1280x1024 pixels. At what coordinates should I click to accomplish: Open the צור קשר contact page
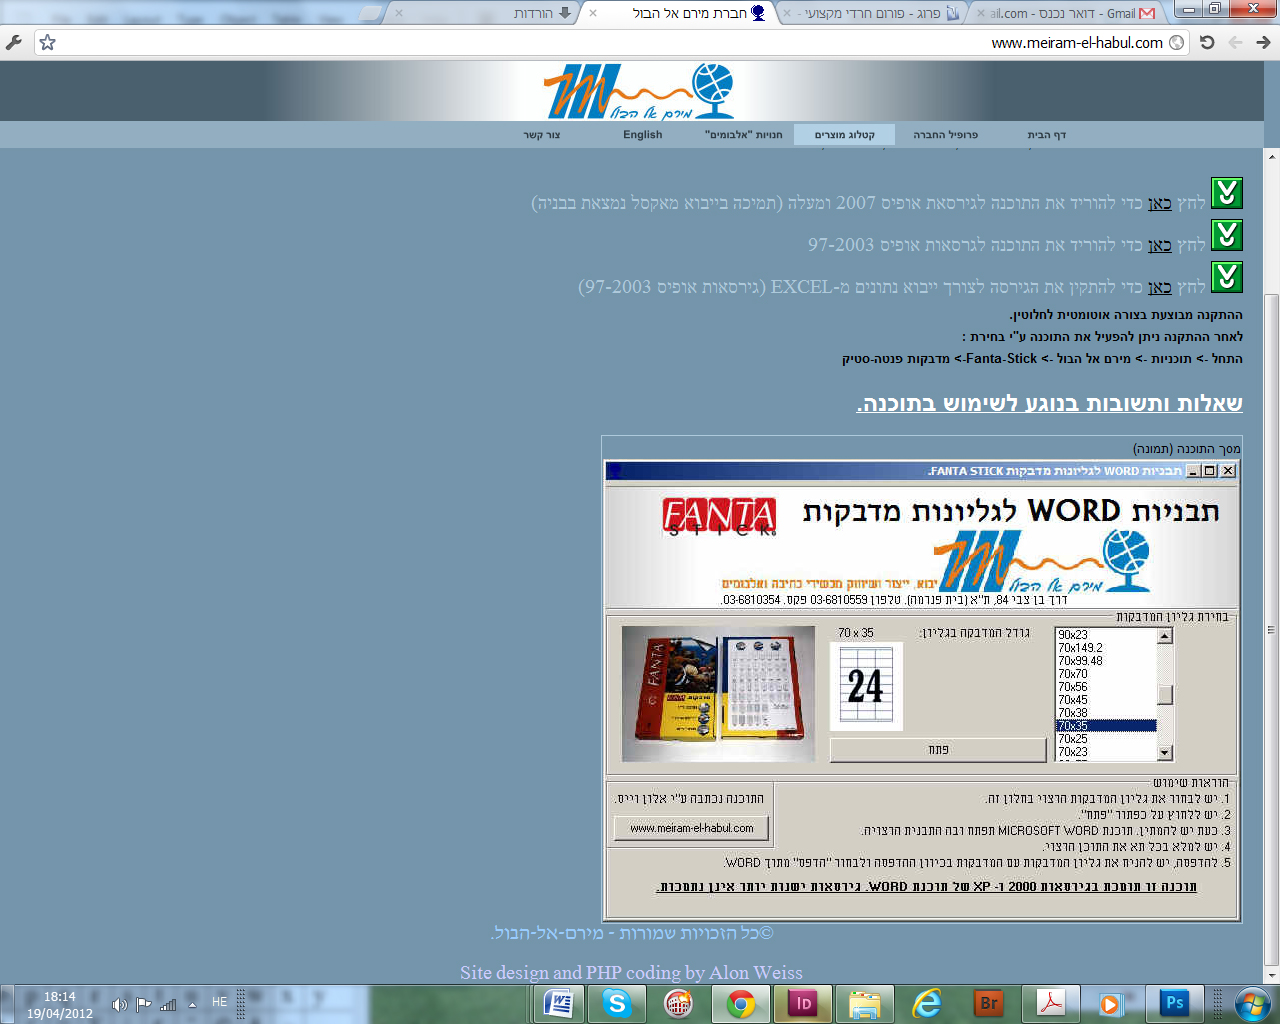coord(542,135)
